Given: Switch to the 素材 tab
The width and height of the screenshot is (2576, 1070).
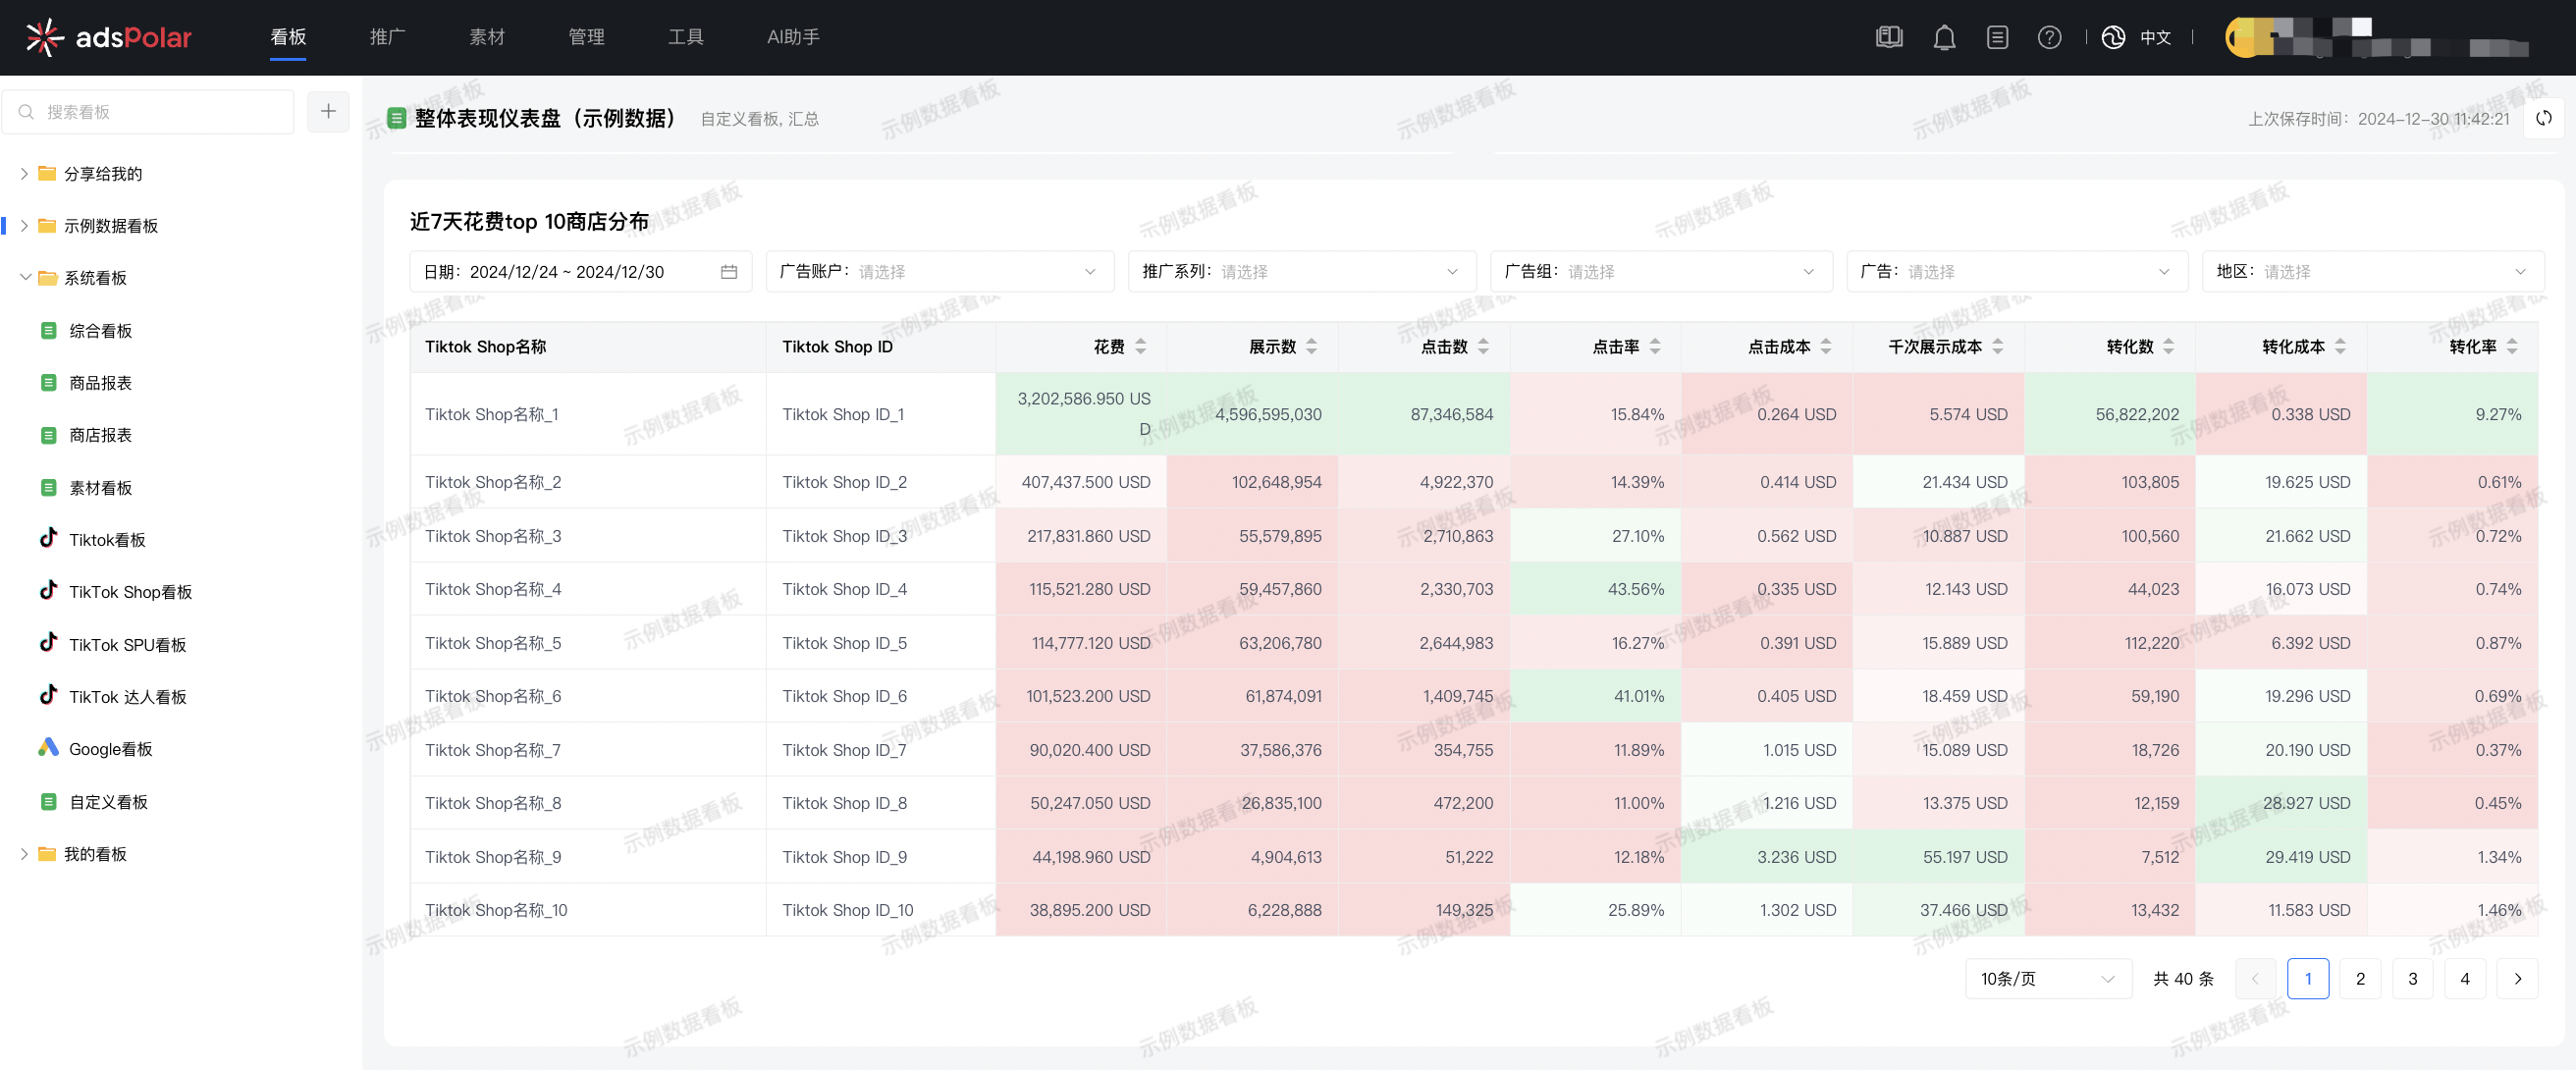Looking at the screenshot, I should pyautogui.click(x=487, y=37).
